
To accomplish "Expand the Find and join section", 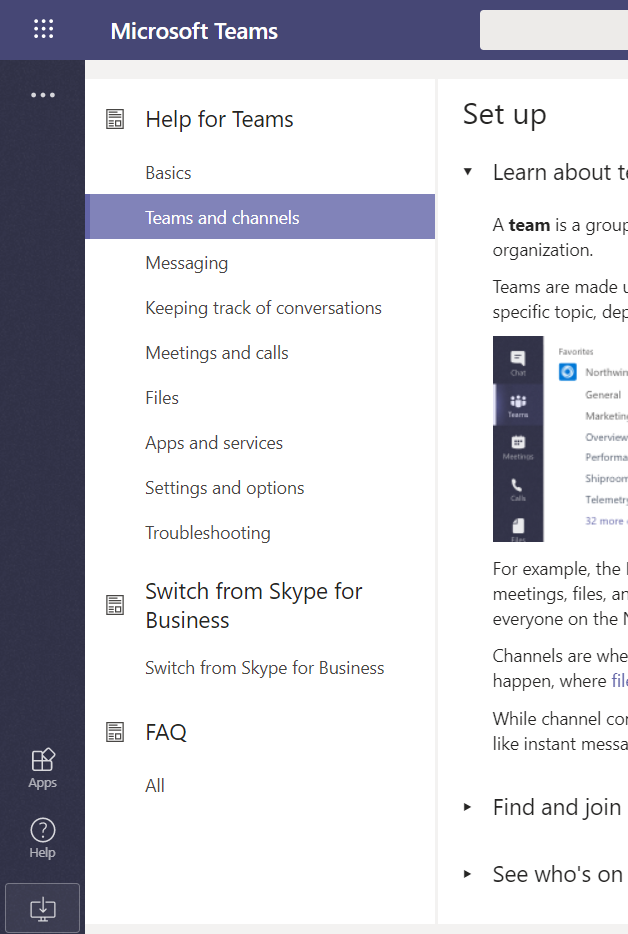I will [467, 808].
